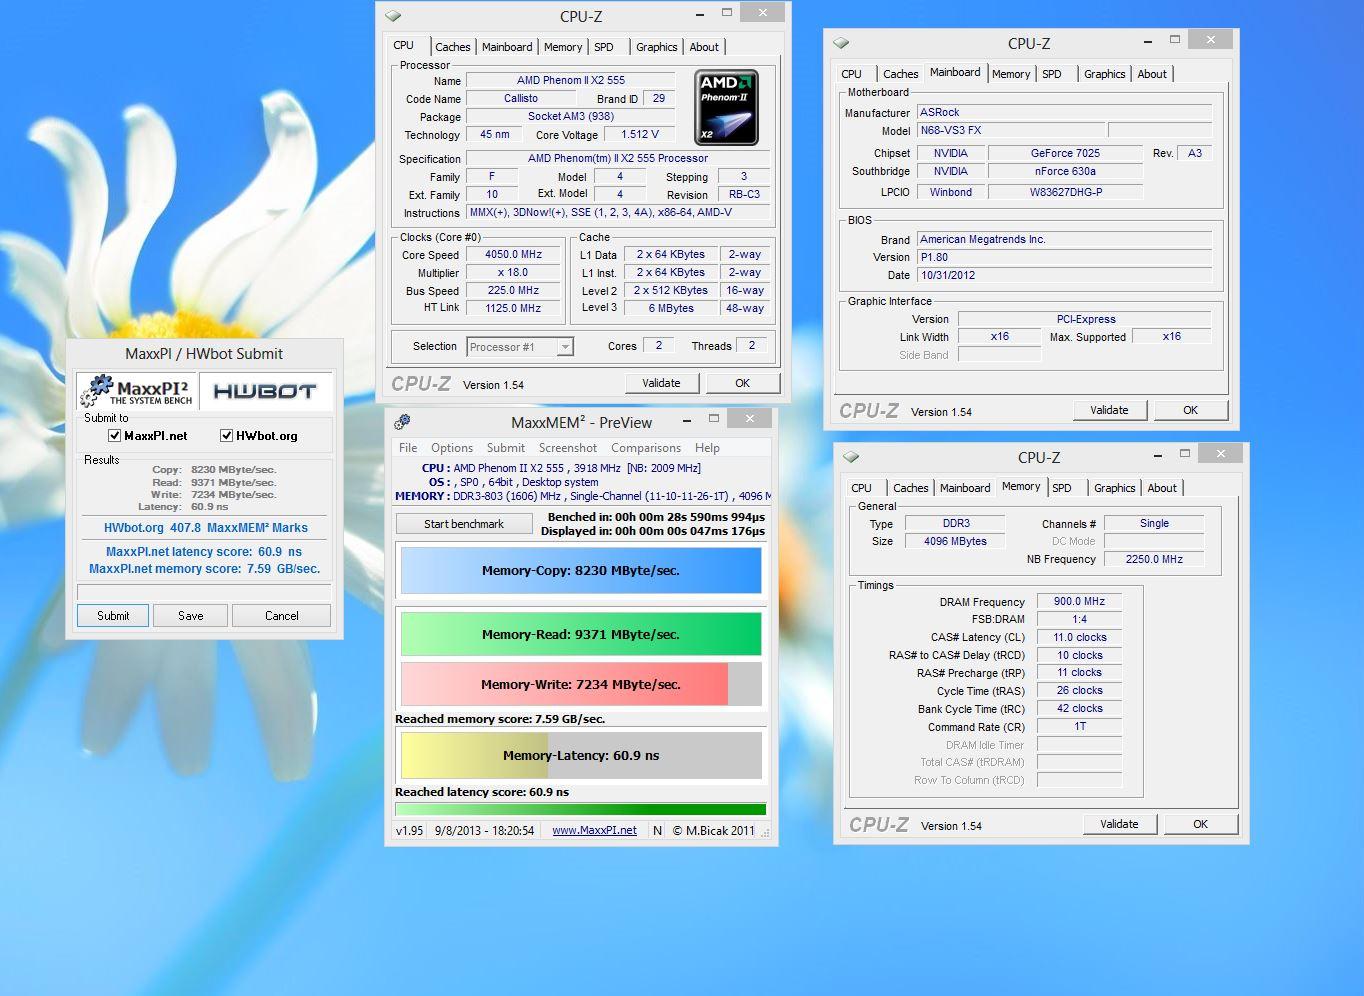The width and height of the screenshot is (1364, 996).
Task: Open the Options menu in MaxxMEM
Action: coord(452,448)
